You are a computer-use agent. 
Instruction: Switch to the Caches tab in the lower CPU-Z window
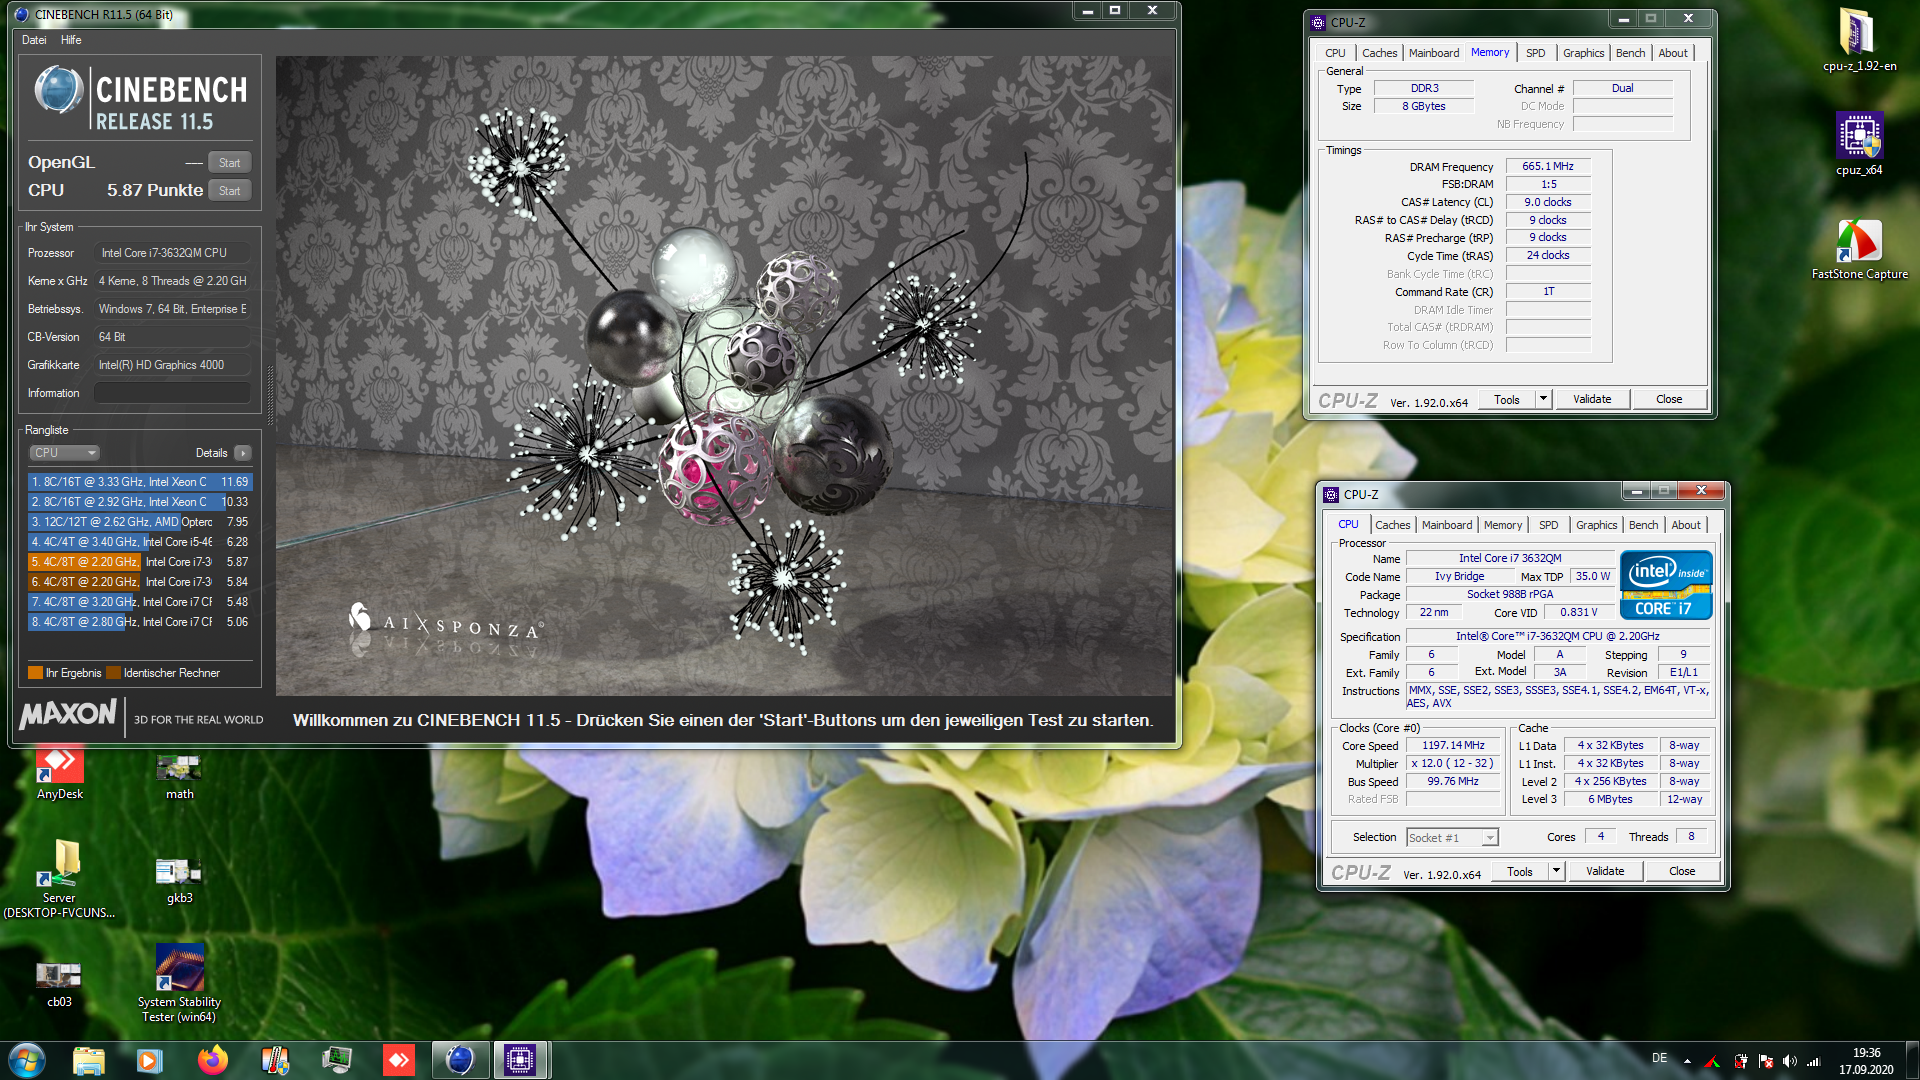pos(1392,525)
